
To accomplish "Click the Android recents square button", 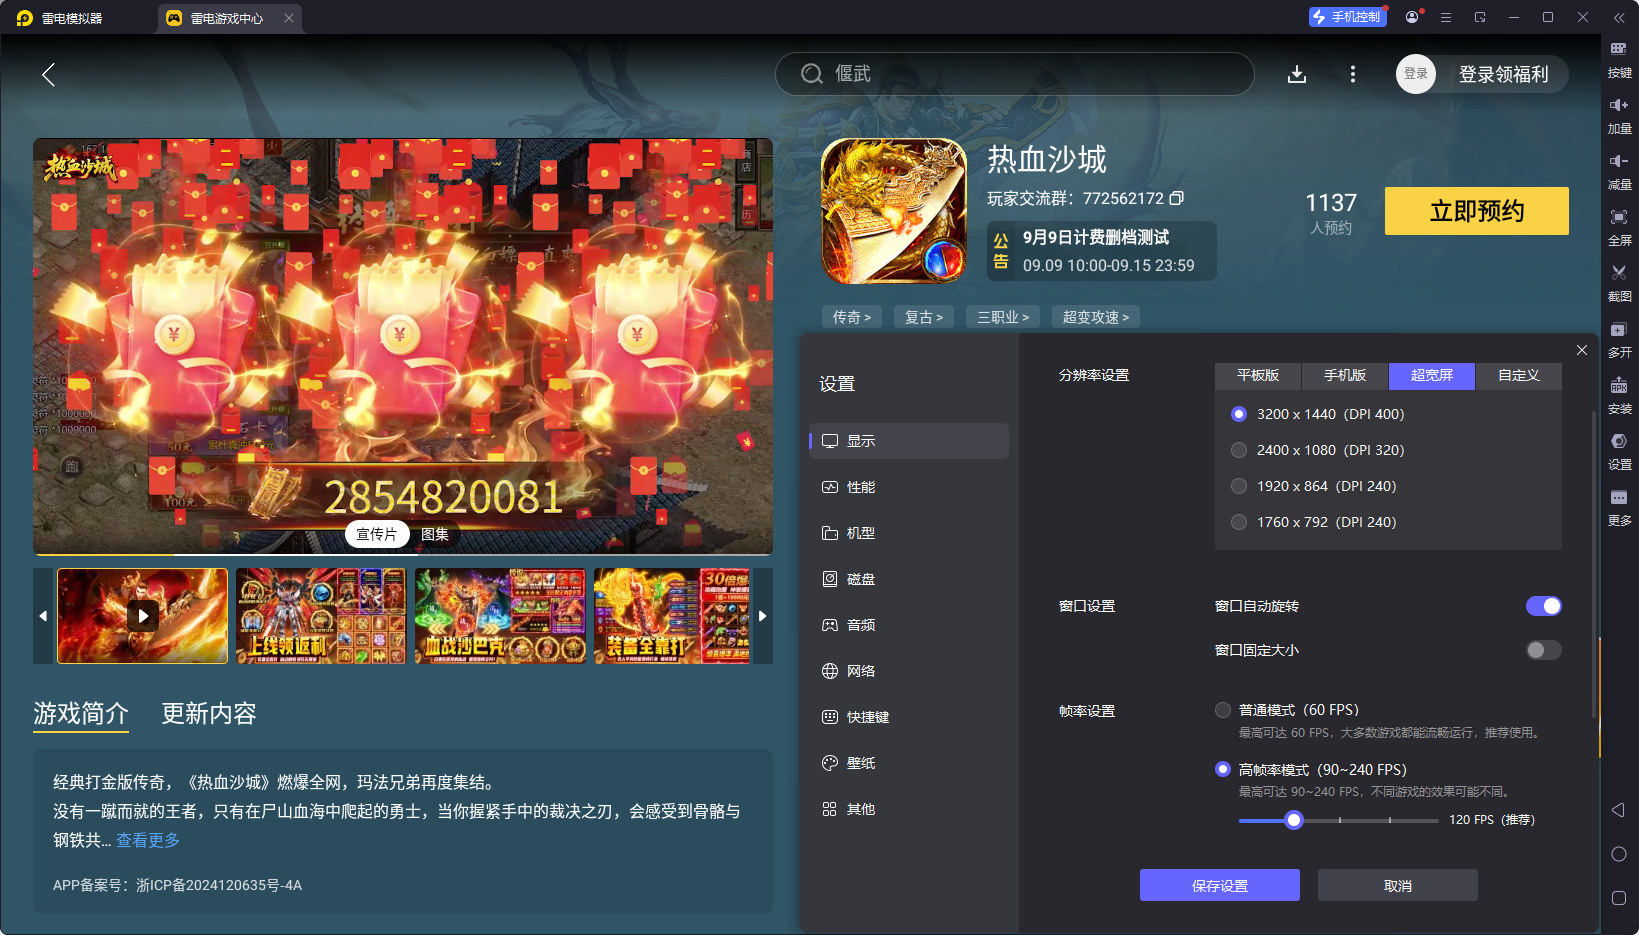I will click(1618, 898).
